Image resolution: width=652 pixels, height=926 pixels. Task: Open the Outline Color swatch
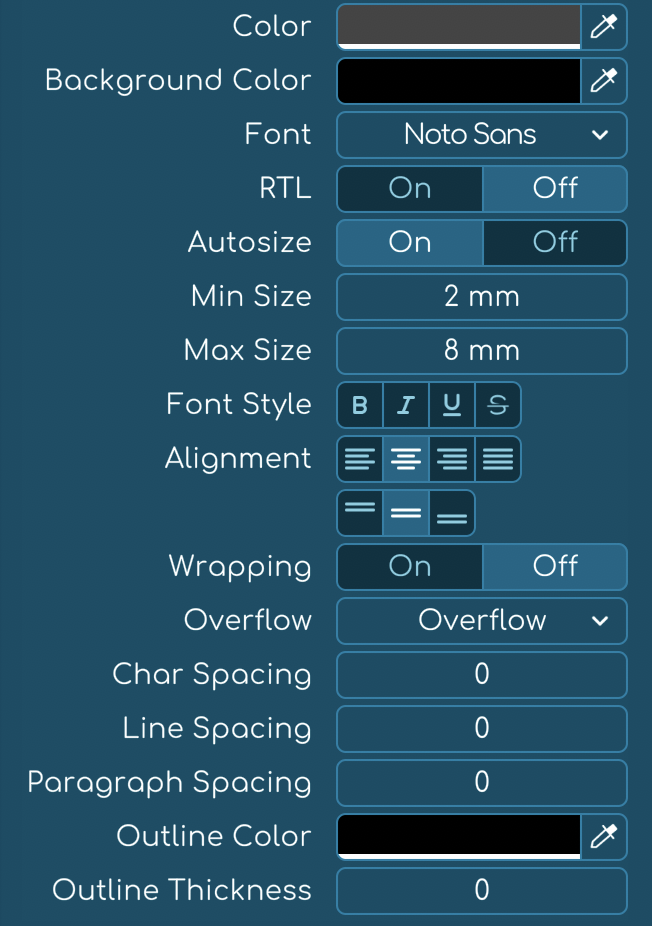(459, 837)
